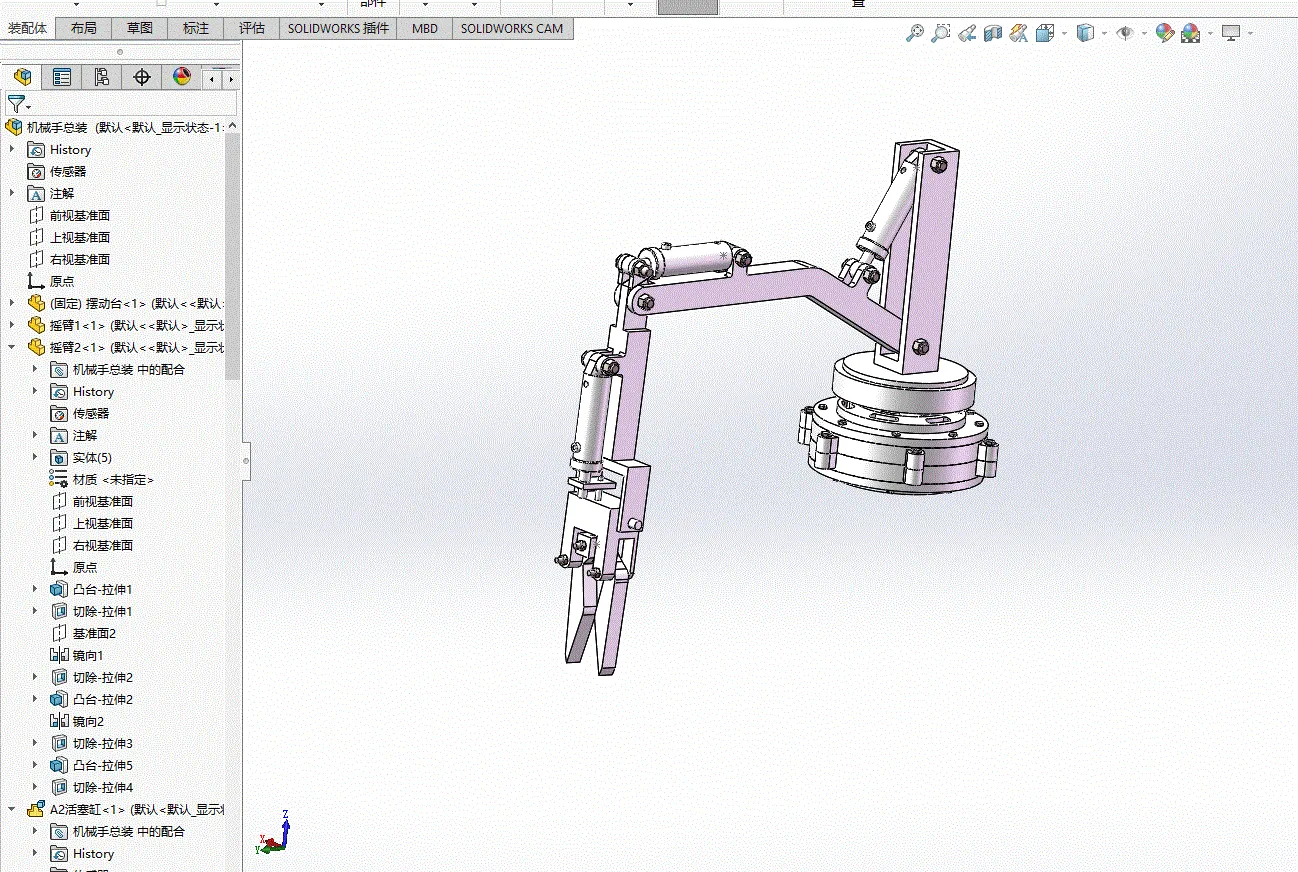Select the Zoom to Area tool
This screenshot has width=1298, height=872.
click(x=940, y=34)
